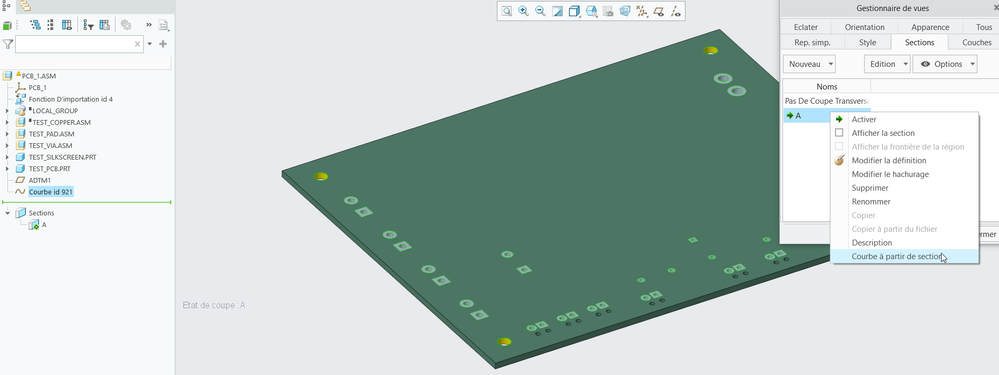This screenshot has width=999, height=375.
Task: Click the green model cube icon
Action: [x=7, y=25]
